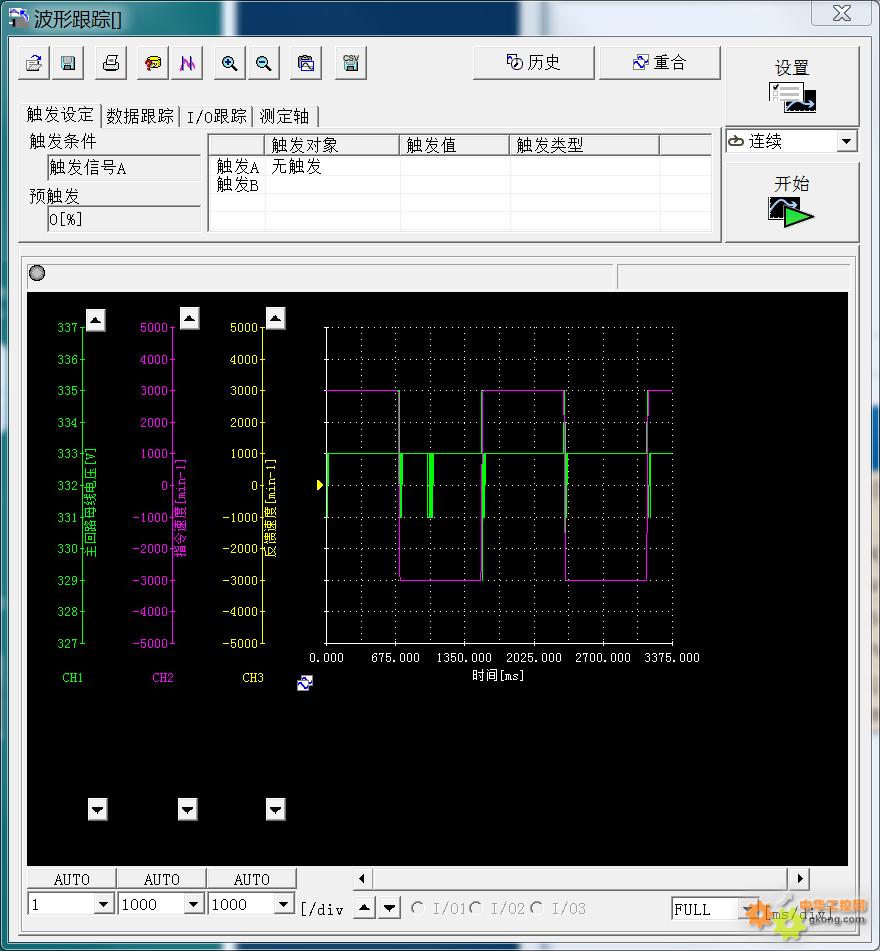
Task: Open the I/O跟踪 tab
Action: (216, 116)
